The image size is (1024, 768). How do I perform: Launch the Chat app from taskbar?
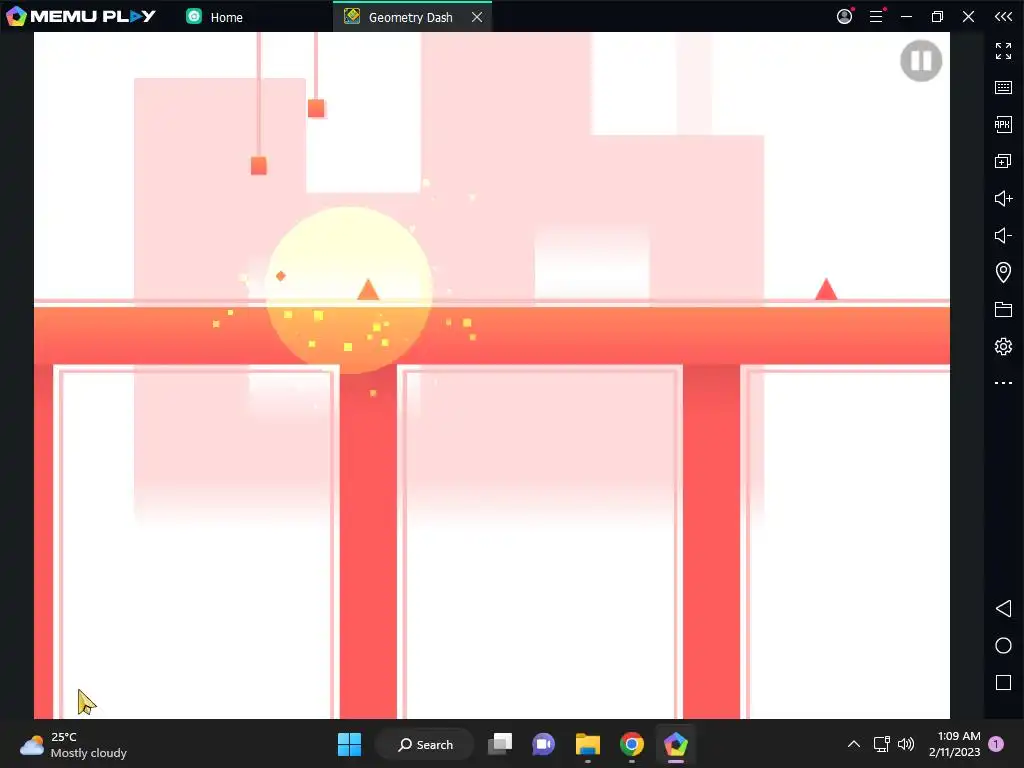click(543, 744)
